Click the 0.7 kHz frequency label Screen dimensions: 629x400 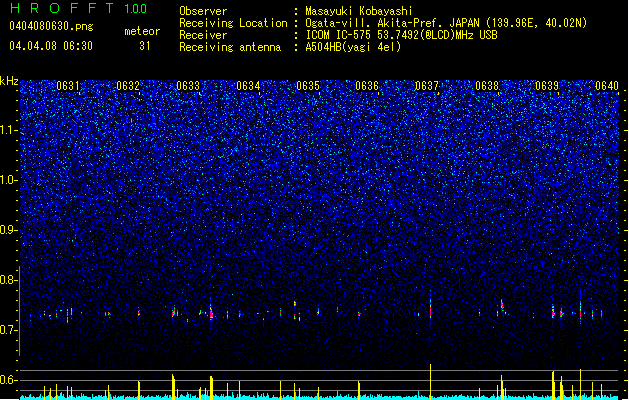(x=8, y=330)
